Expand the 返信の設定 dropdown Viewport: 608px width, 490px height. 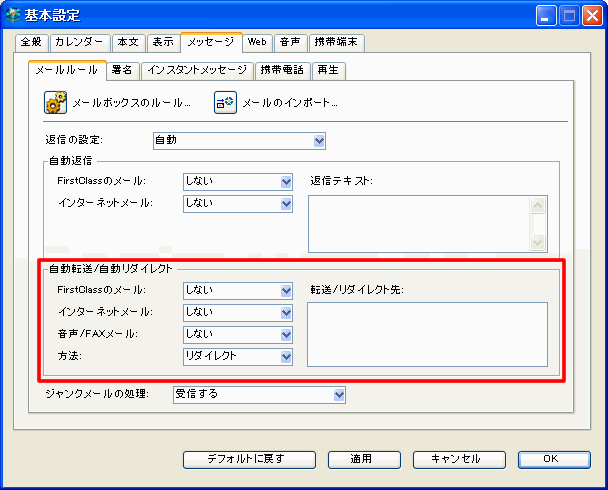pos(319,141)
